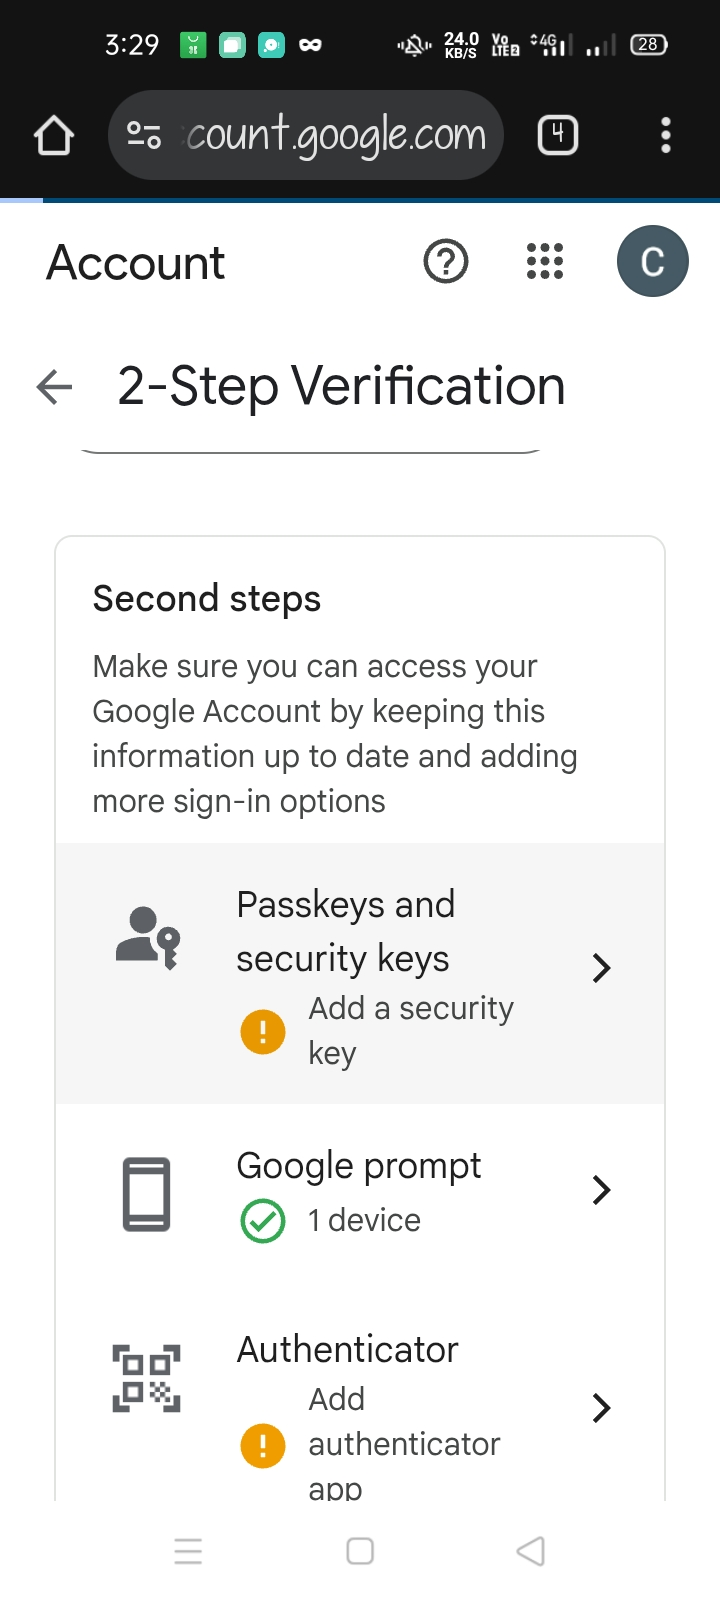Open the Google prompt option
720x1600 pixels.
[359, 1166]
